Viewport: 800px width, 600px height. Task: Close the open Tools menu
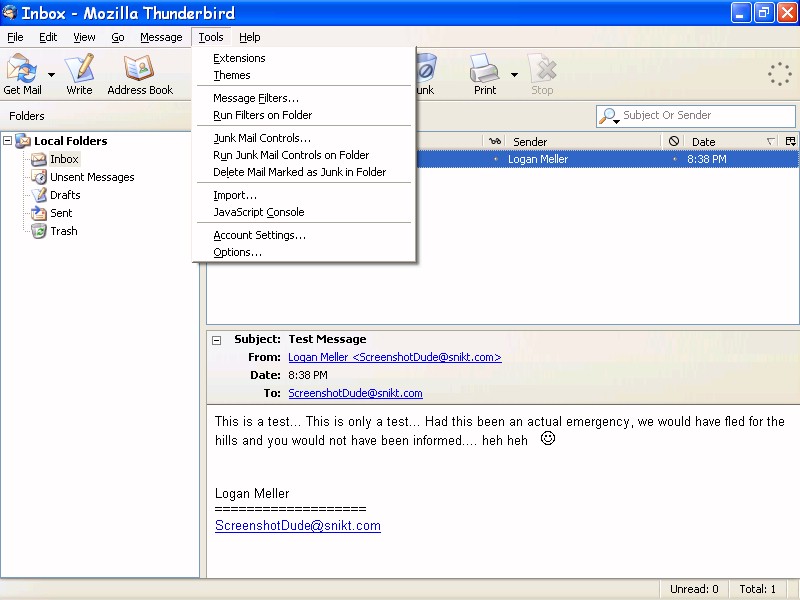(x=211, y=37)
